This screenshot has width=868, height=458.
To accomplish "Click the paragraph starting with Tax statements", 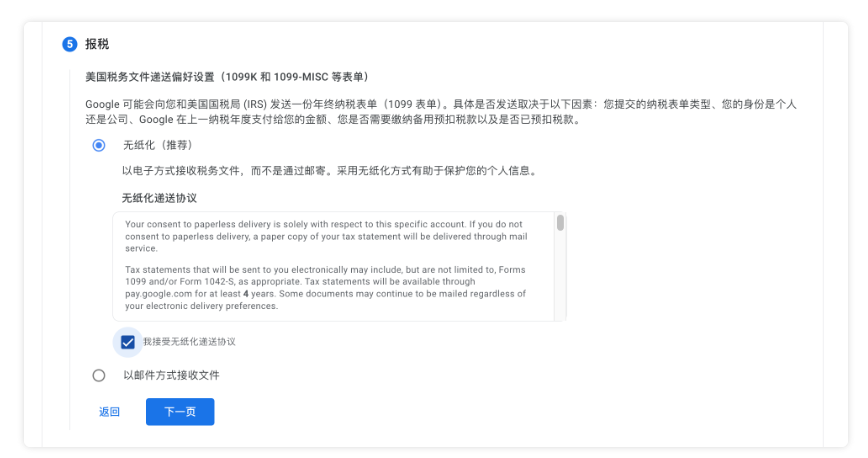I will 326,287.
